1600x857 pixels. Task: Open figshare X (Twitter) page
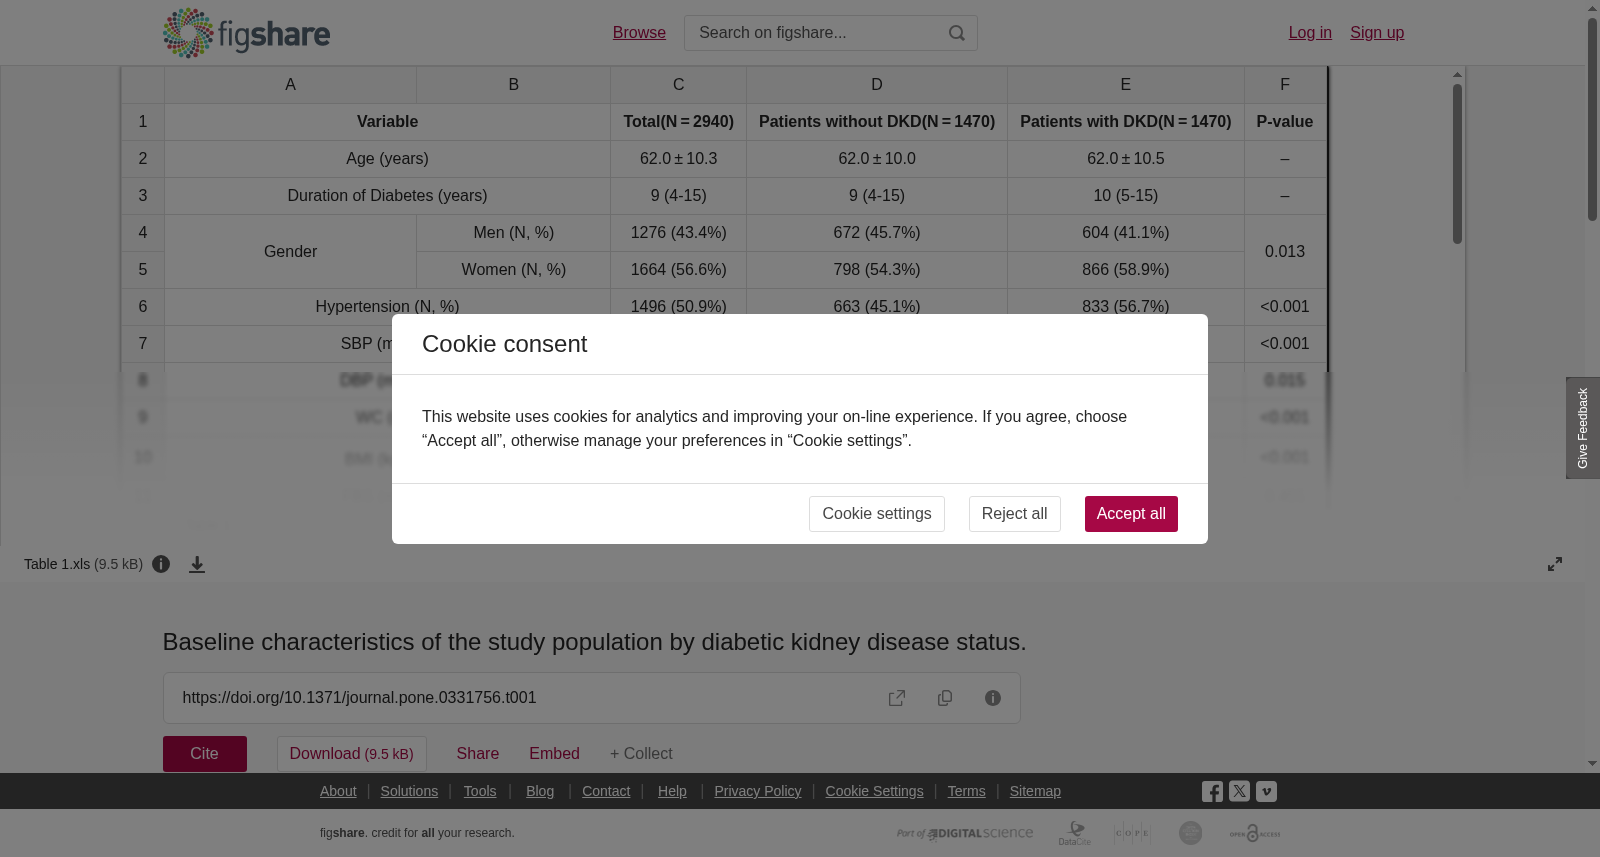coord(1239,791)
